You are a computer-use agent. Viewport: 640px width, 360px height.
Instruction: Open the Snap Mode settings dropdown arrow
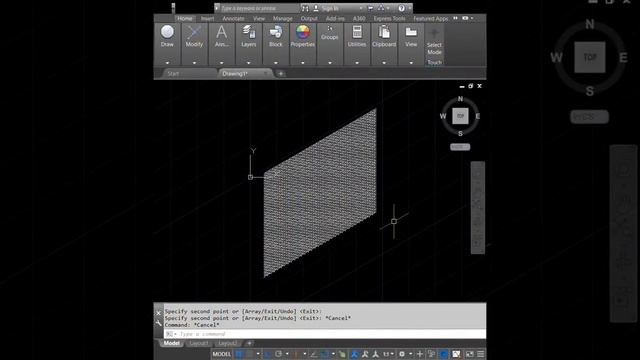point(258,354)
